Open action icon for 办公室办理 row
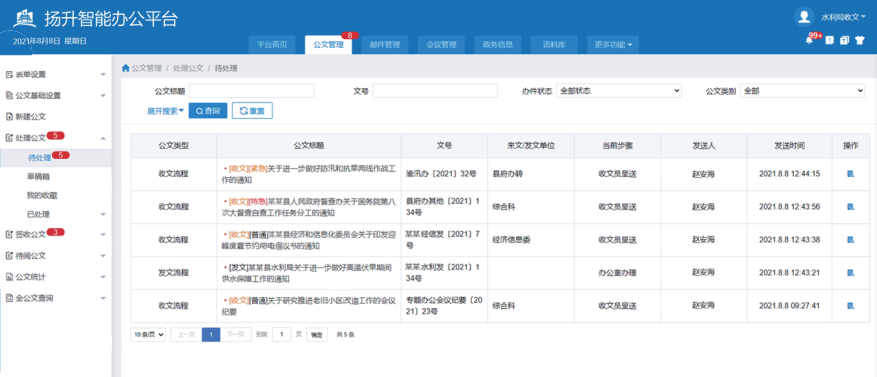This screenshot has height=377, width=877. coord(851,272)
